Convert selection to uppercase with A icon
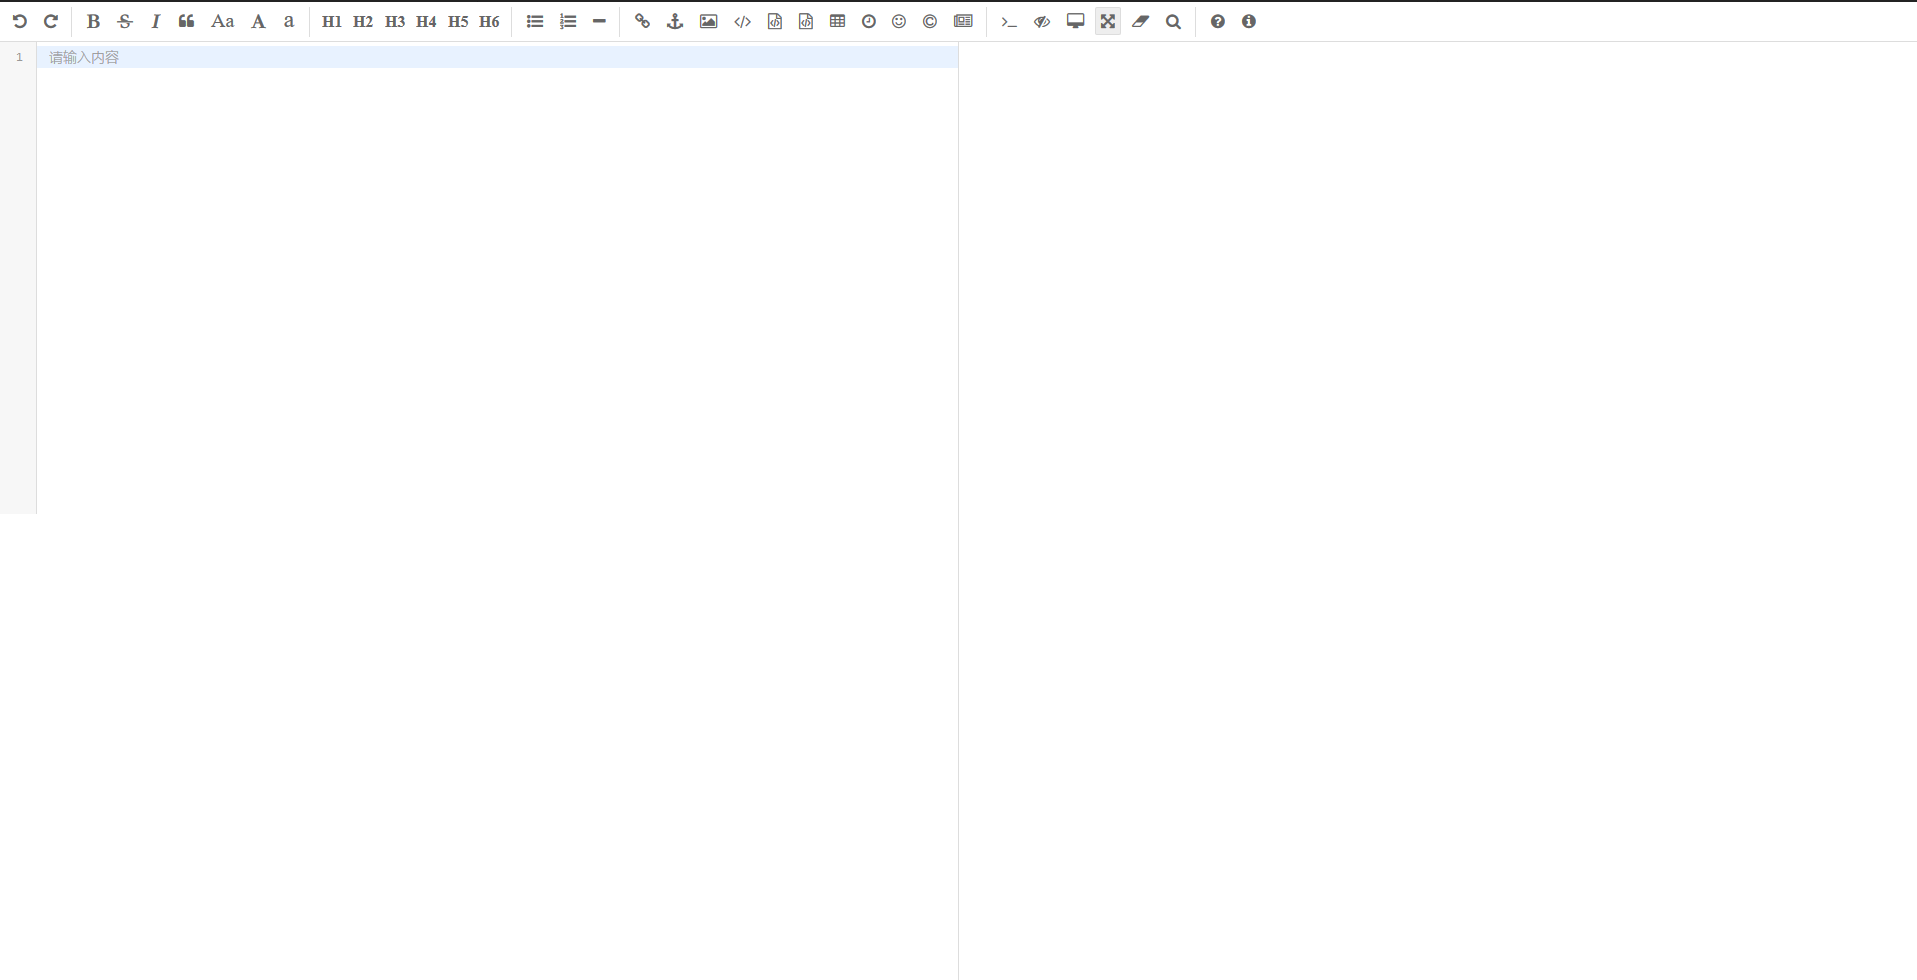 [x=258, y=21]
